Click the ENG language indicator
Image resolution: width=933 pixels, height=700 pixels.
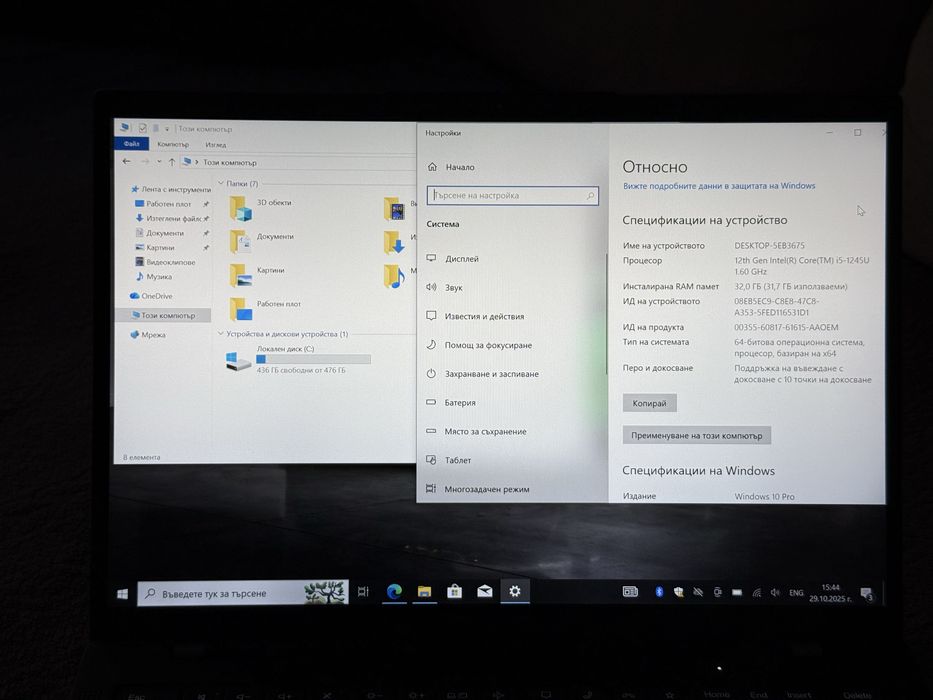[796, 593]
